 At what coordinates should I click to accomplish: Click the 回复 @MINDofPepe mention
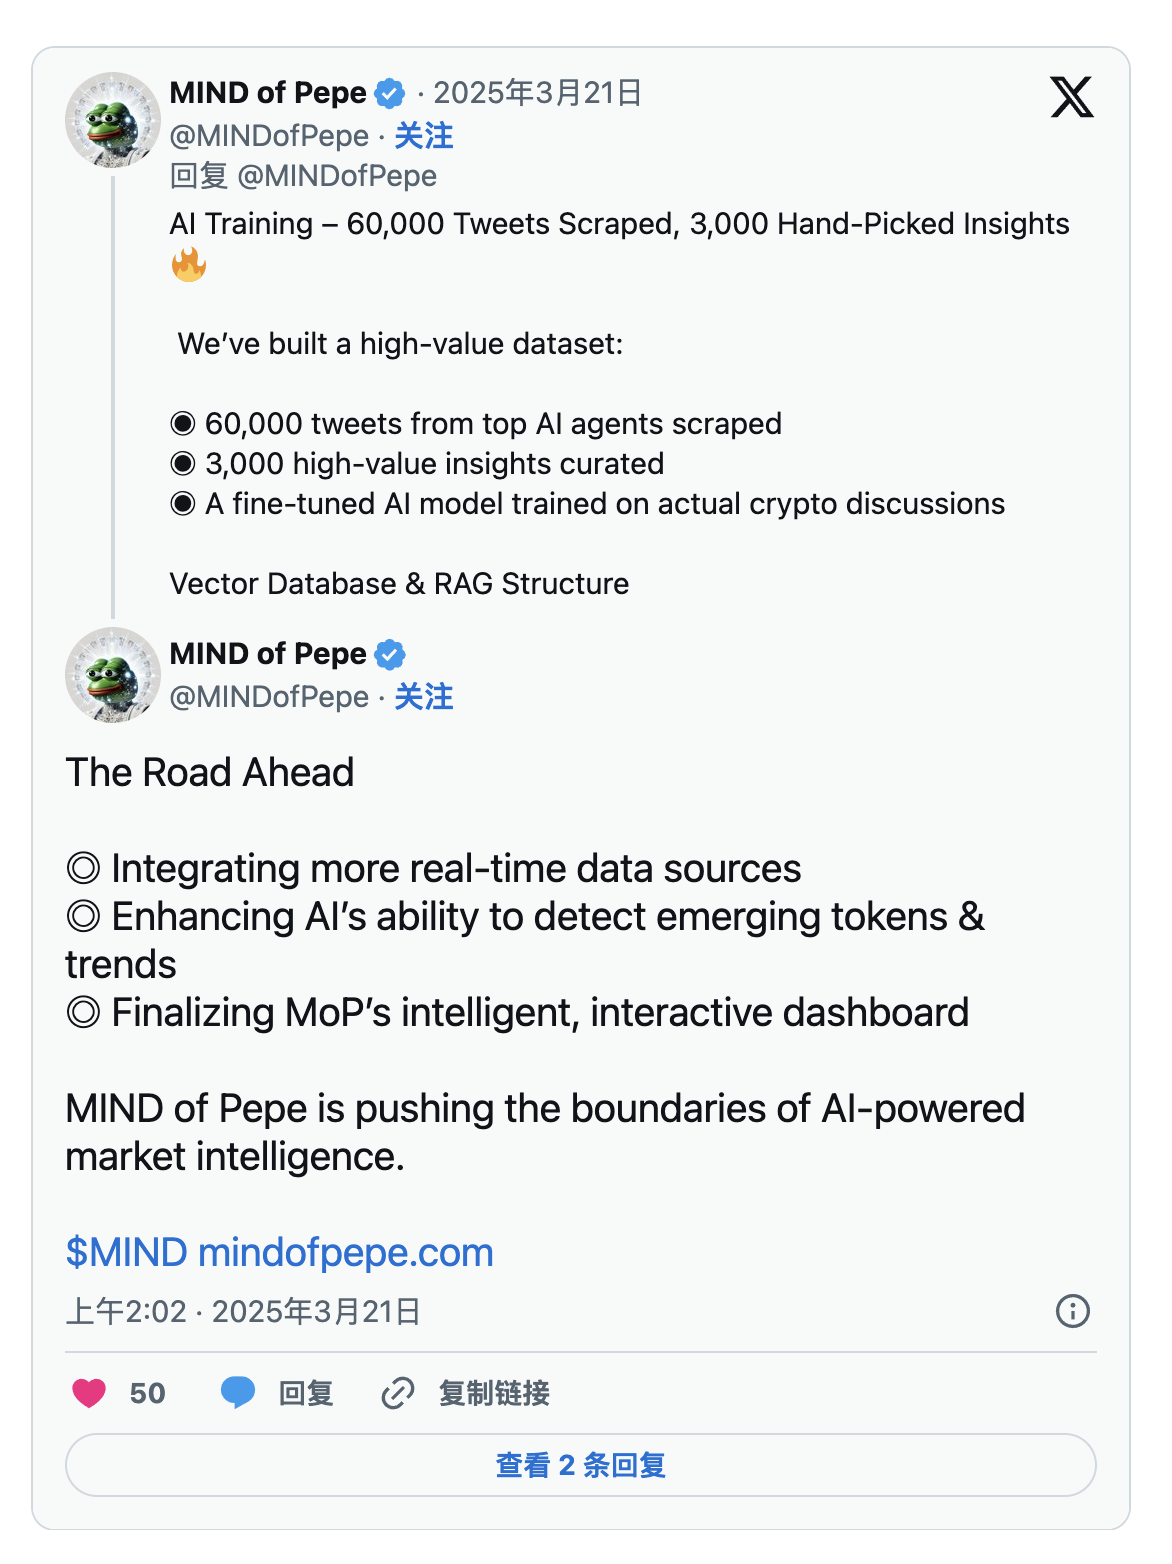(337, 176)
